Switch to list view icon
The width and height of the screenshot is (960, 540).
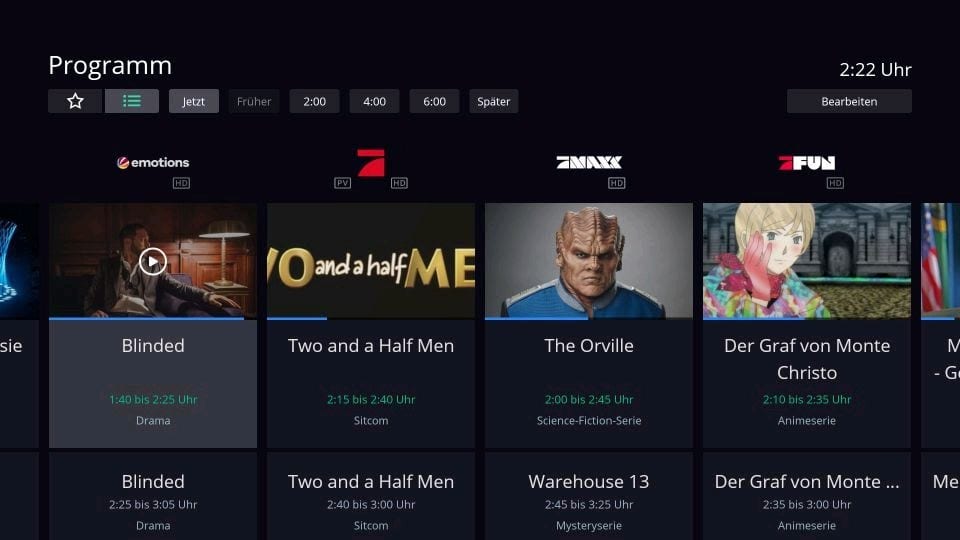coord(132,101)
